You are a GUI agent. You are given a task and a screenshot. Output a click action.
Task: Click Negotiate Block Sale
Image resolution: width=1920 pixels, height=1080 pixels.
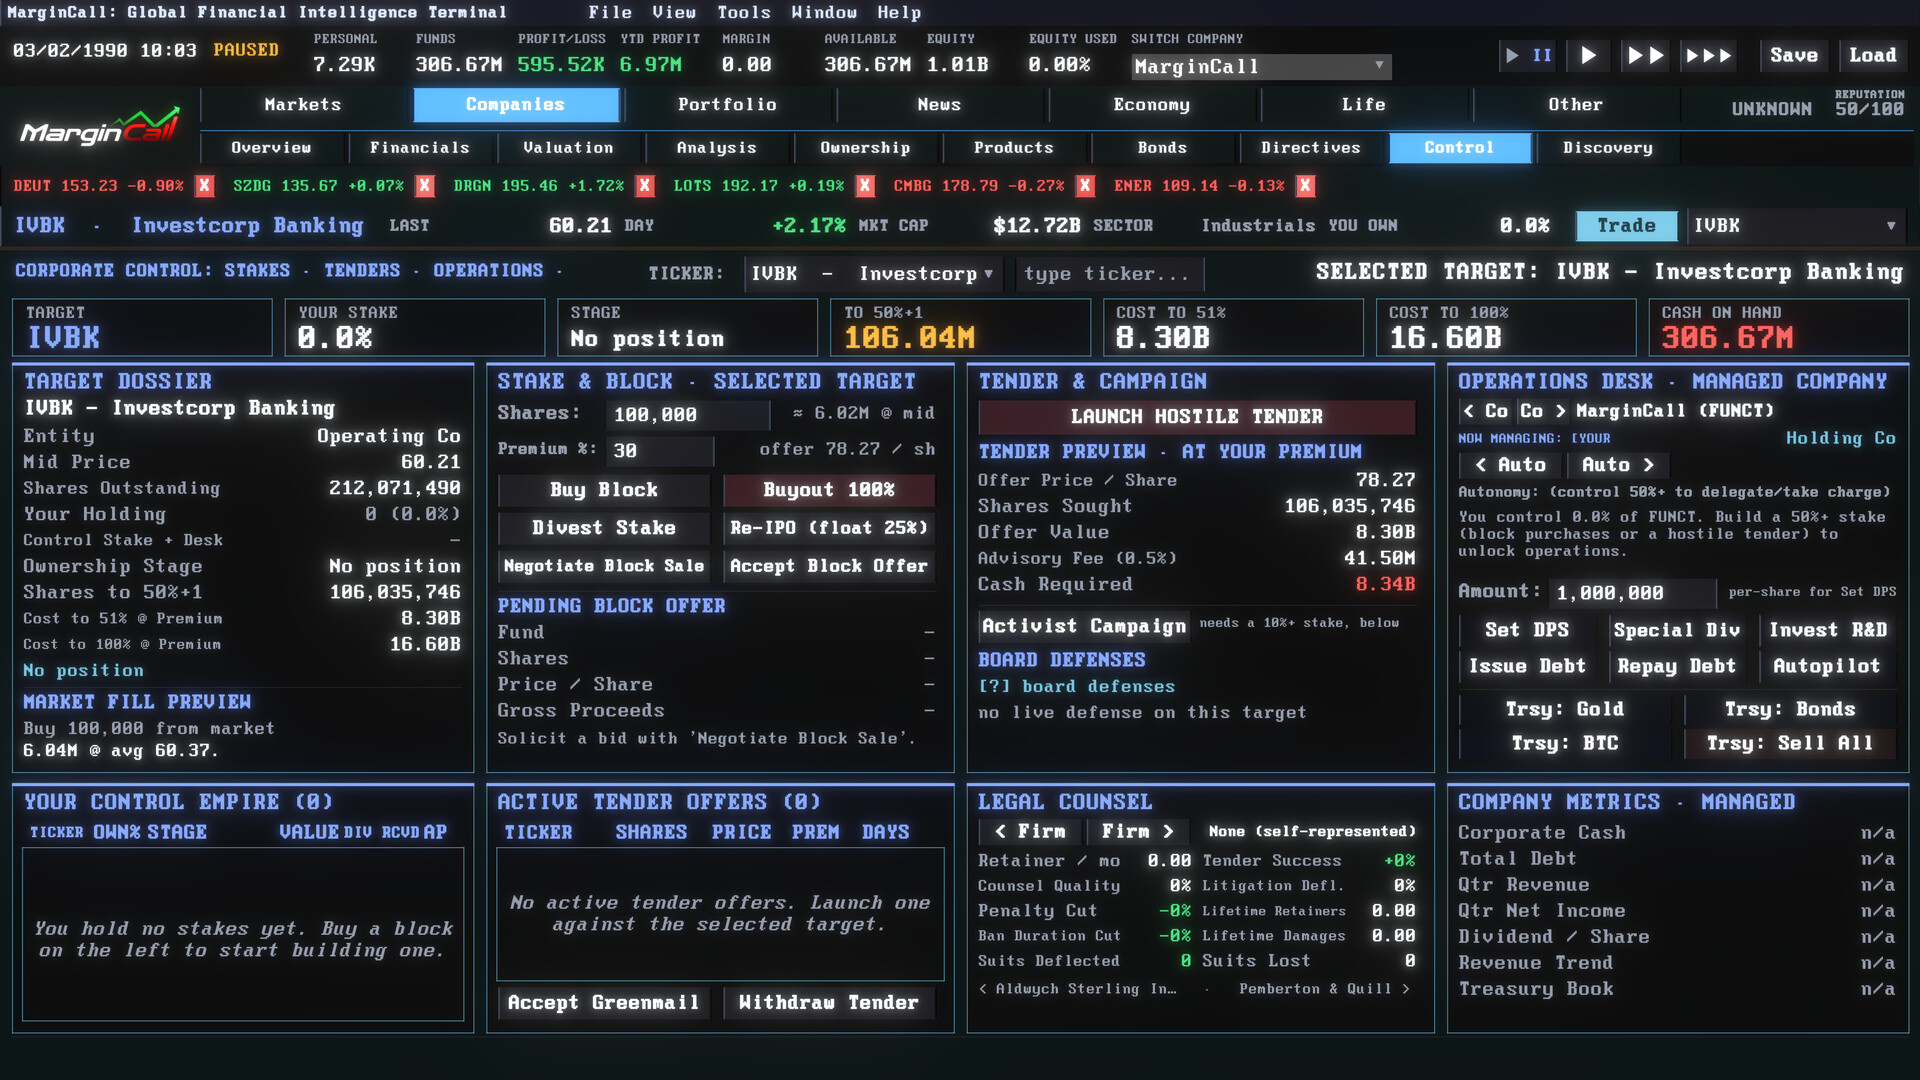[x=604, y=566]
